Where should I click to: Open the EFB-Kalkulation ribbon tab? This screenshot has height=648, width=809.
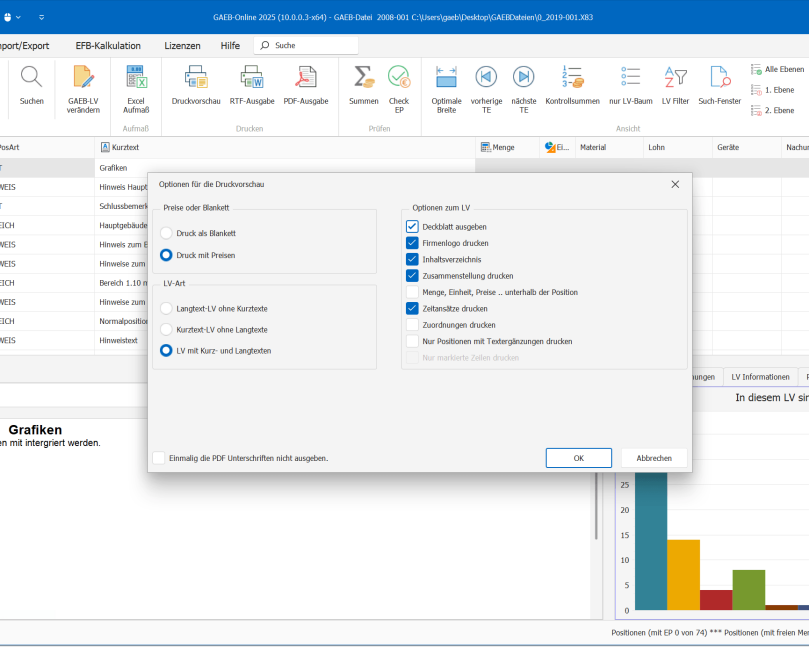108,45
